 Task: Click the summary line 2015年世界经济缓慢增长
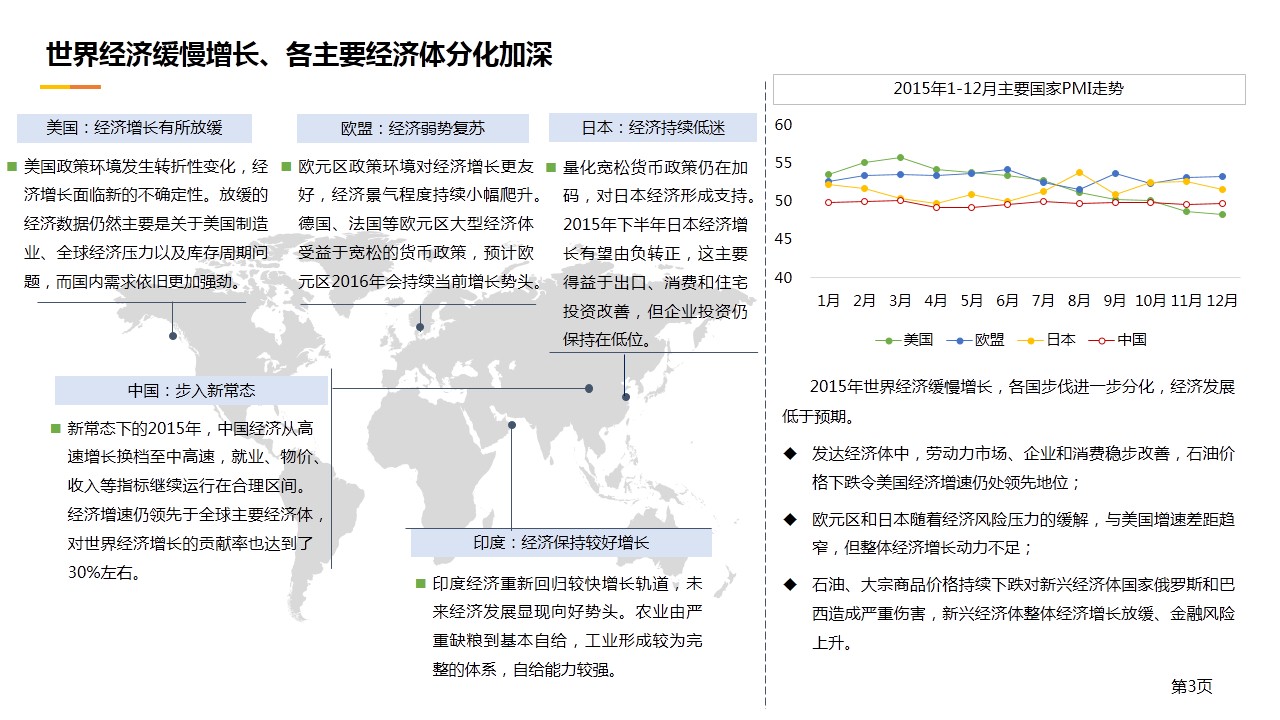(x=1008, y=401)
